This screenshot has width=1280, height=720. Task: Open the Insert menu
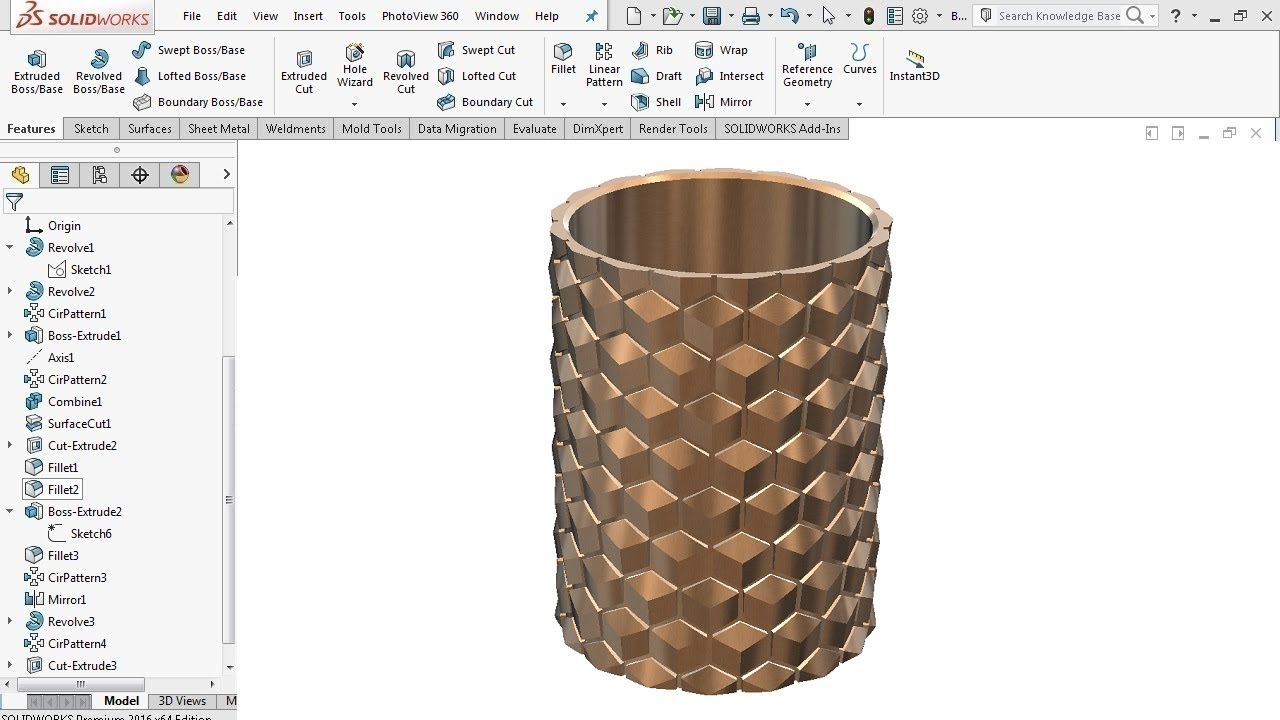[x=308, y=16]
